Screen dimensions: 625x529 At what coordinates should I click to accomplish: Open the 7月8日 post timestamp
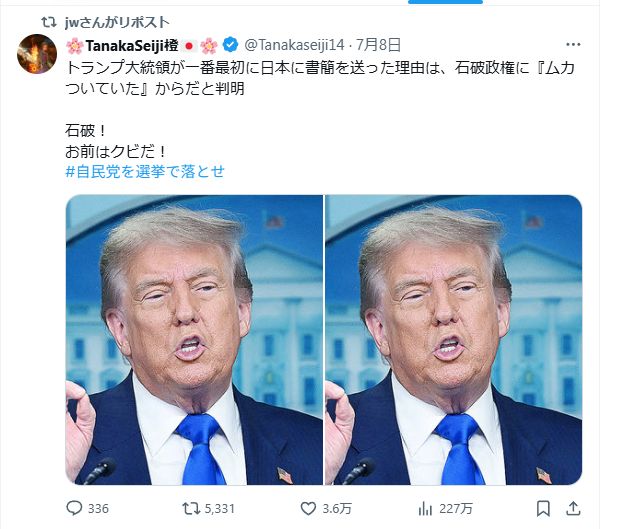tap(378, 45)
